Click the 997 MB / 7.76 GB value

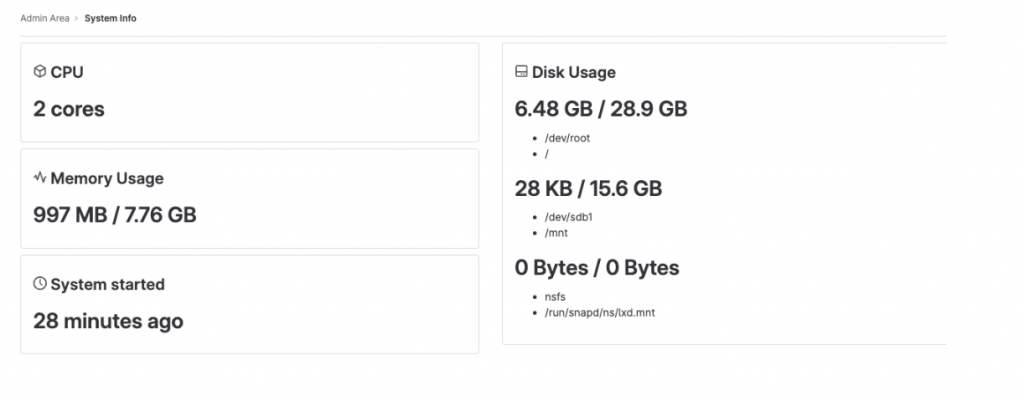115,215
